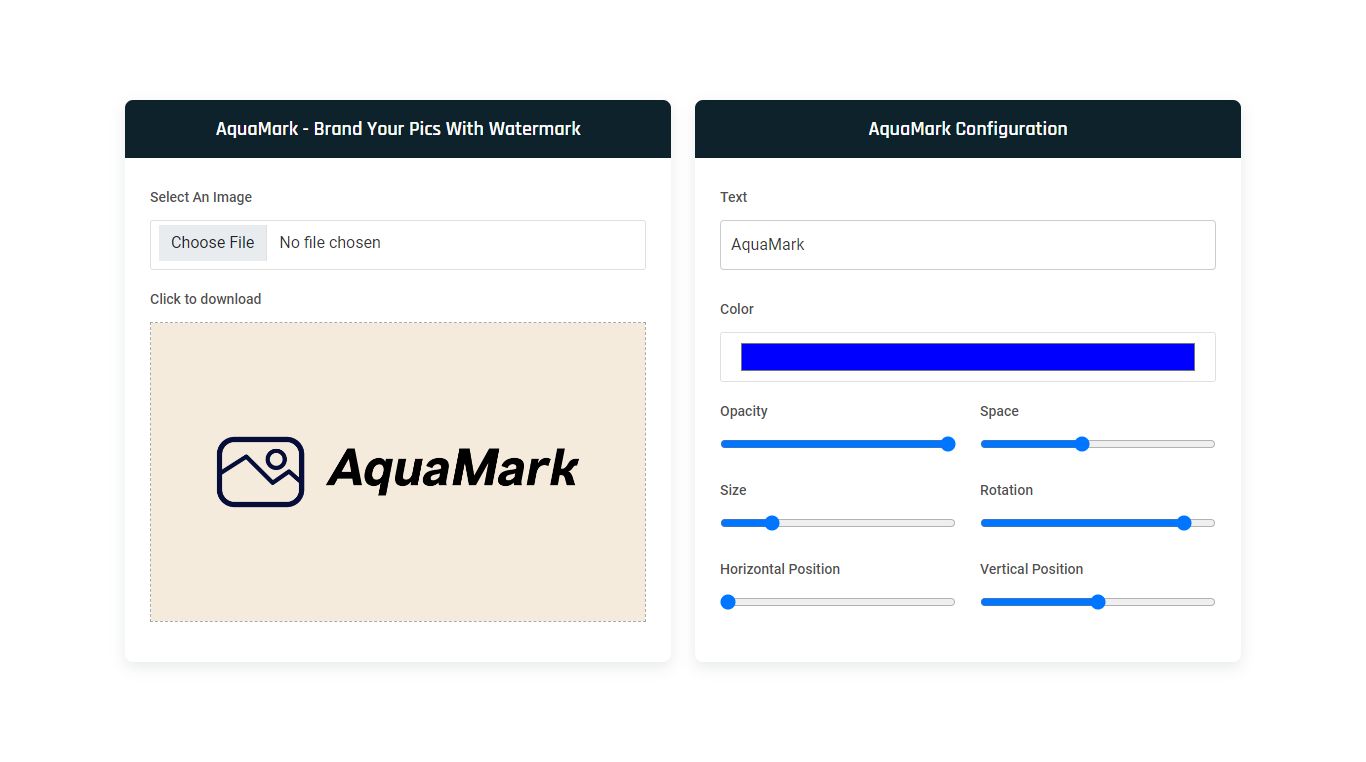The width and height of the screenshot is (1366, 762).
Task: Click the Choose File button
Action: click(x=212, y=243)
